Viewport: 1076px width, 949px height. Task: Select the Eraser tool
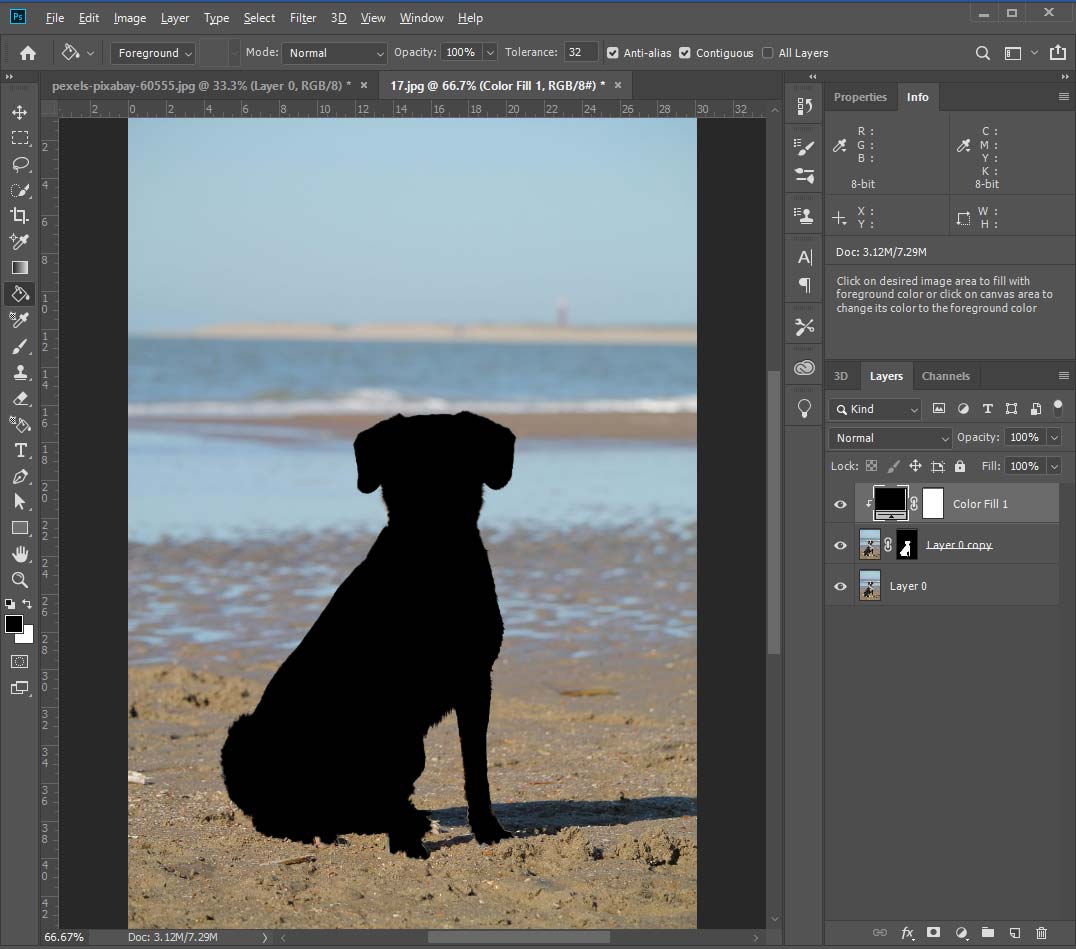[x=19, y=398]
